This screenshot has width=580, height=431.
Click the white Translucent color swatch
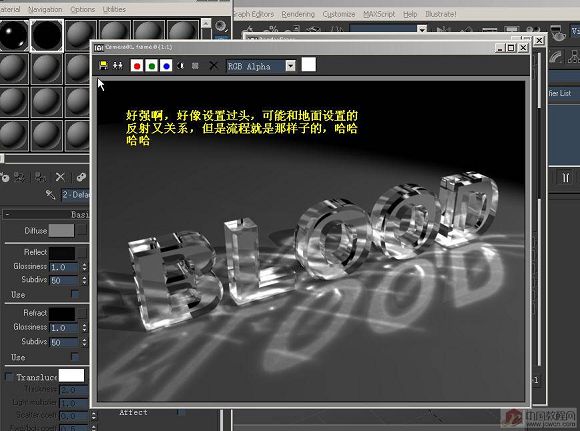[71, 375]
